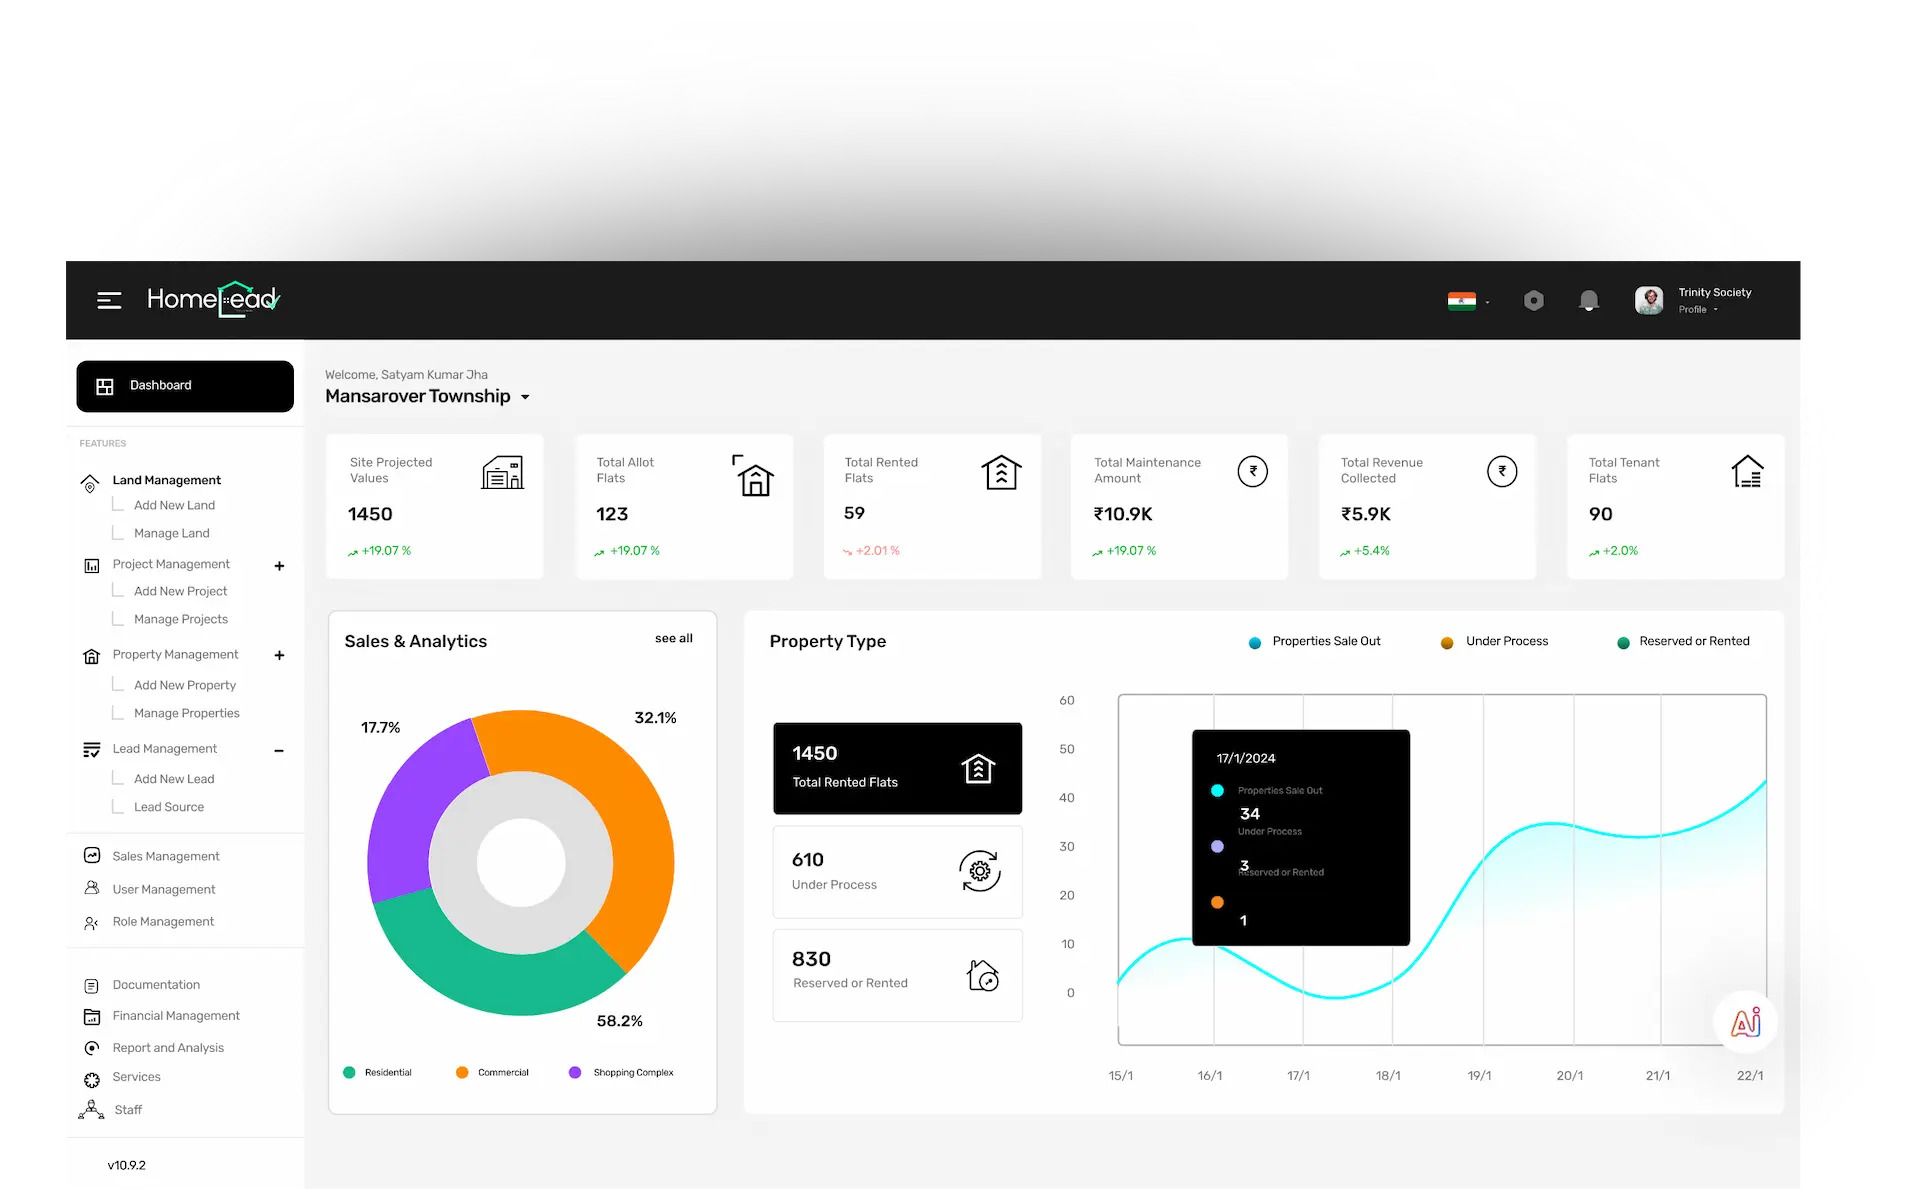Click the Financial Management sidebar icon
Screen dimensions: 1920x1196
coord(92,1015)
